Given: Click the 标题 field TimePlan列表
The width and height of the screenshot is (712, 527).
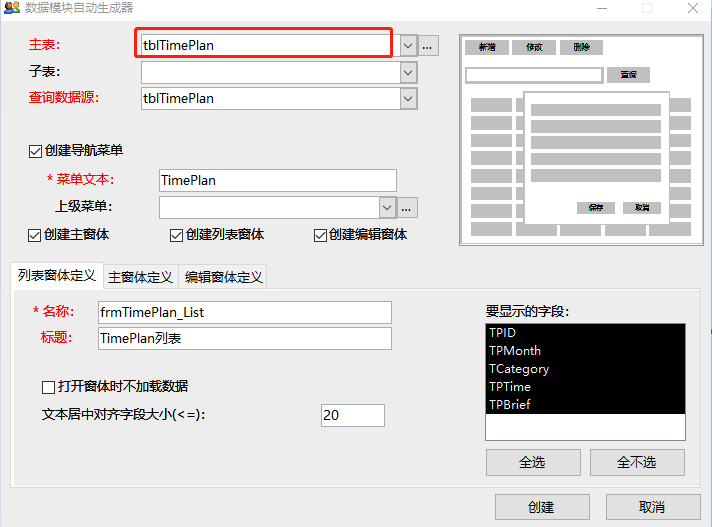Looking at the screenshot, I should point(245,338).
